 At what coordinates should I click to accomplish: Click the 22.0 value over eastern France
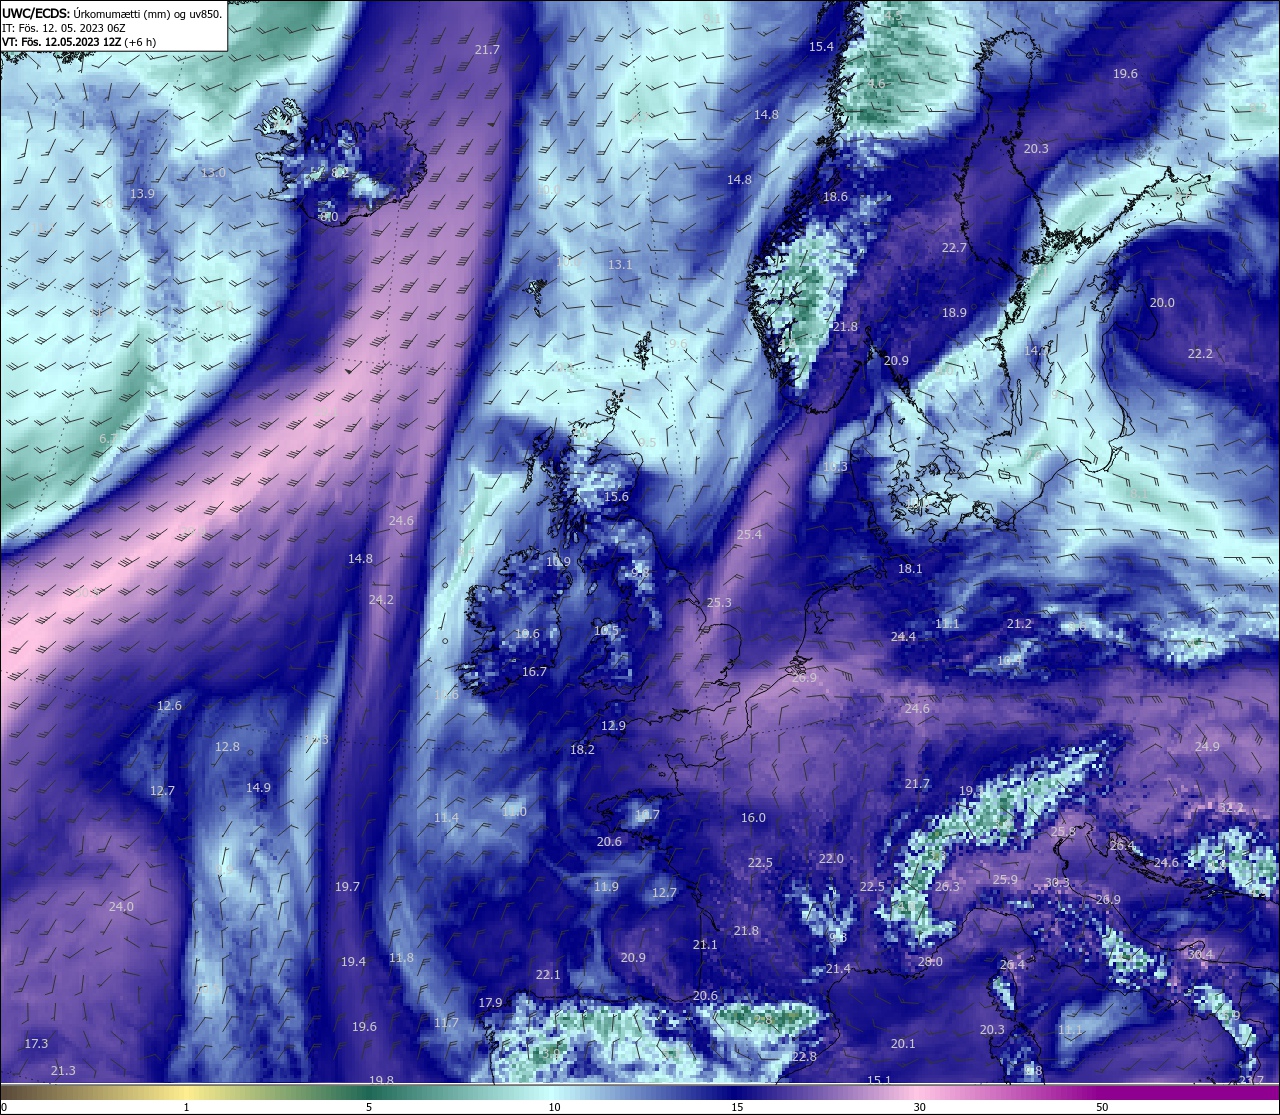point(831,859)
